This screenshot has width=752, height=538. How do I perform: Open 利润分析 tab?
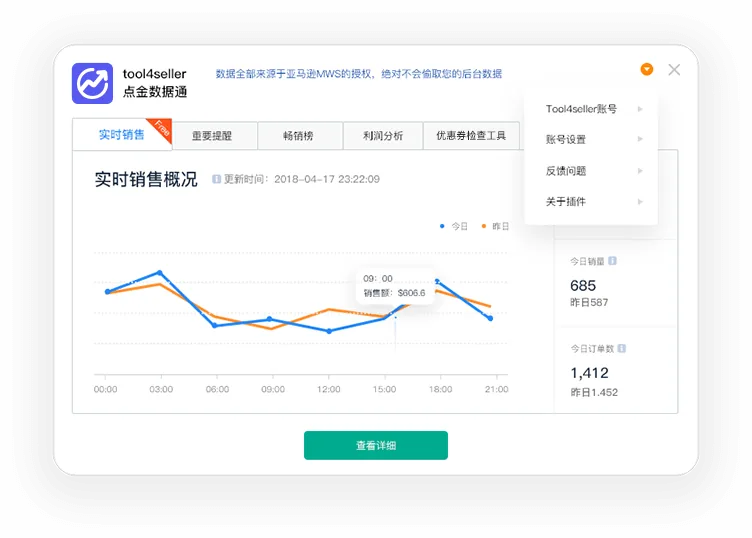(383, 136)
